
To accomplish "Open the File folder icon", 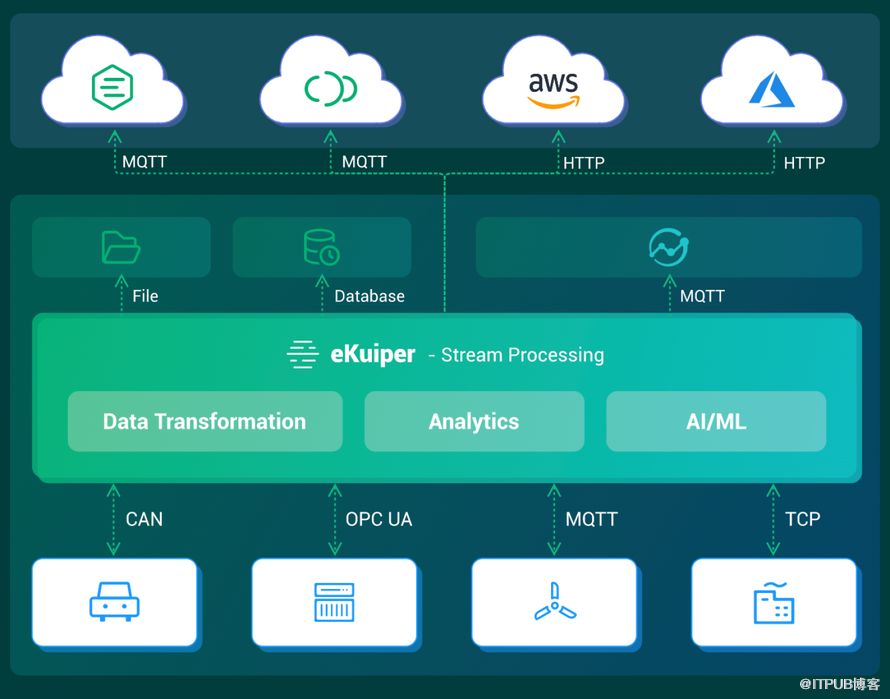I will point(121,247).
